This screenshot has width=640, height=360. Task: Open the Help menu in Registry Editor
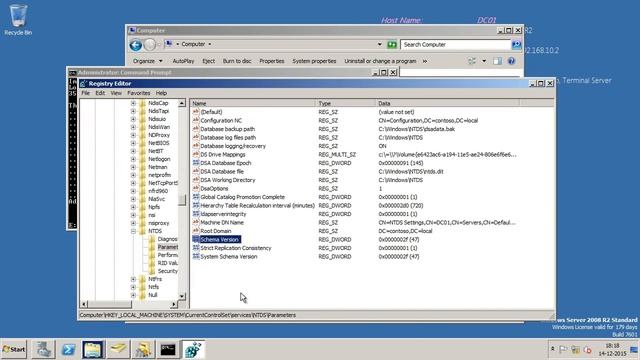tap(161, 93)
